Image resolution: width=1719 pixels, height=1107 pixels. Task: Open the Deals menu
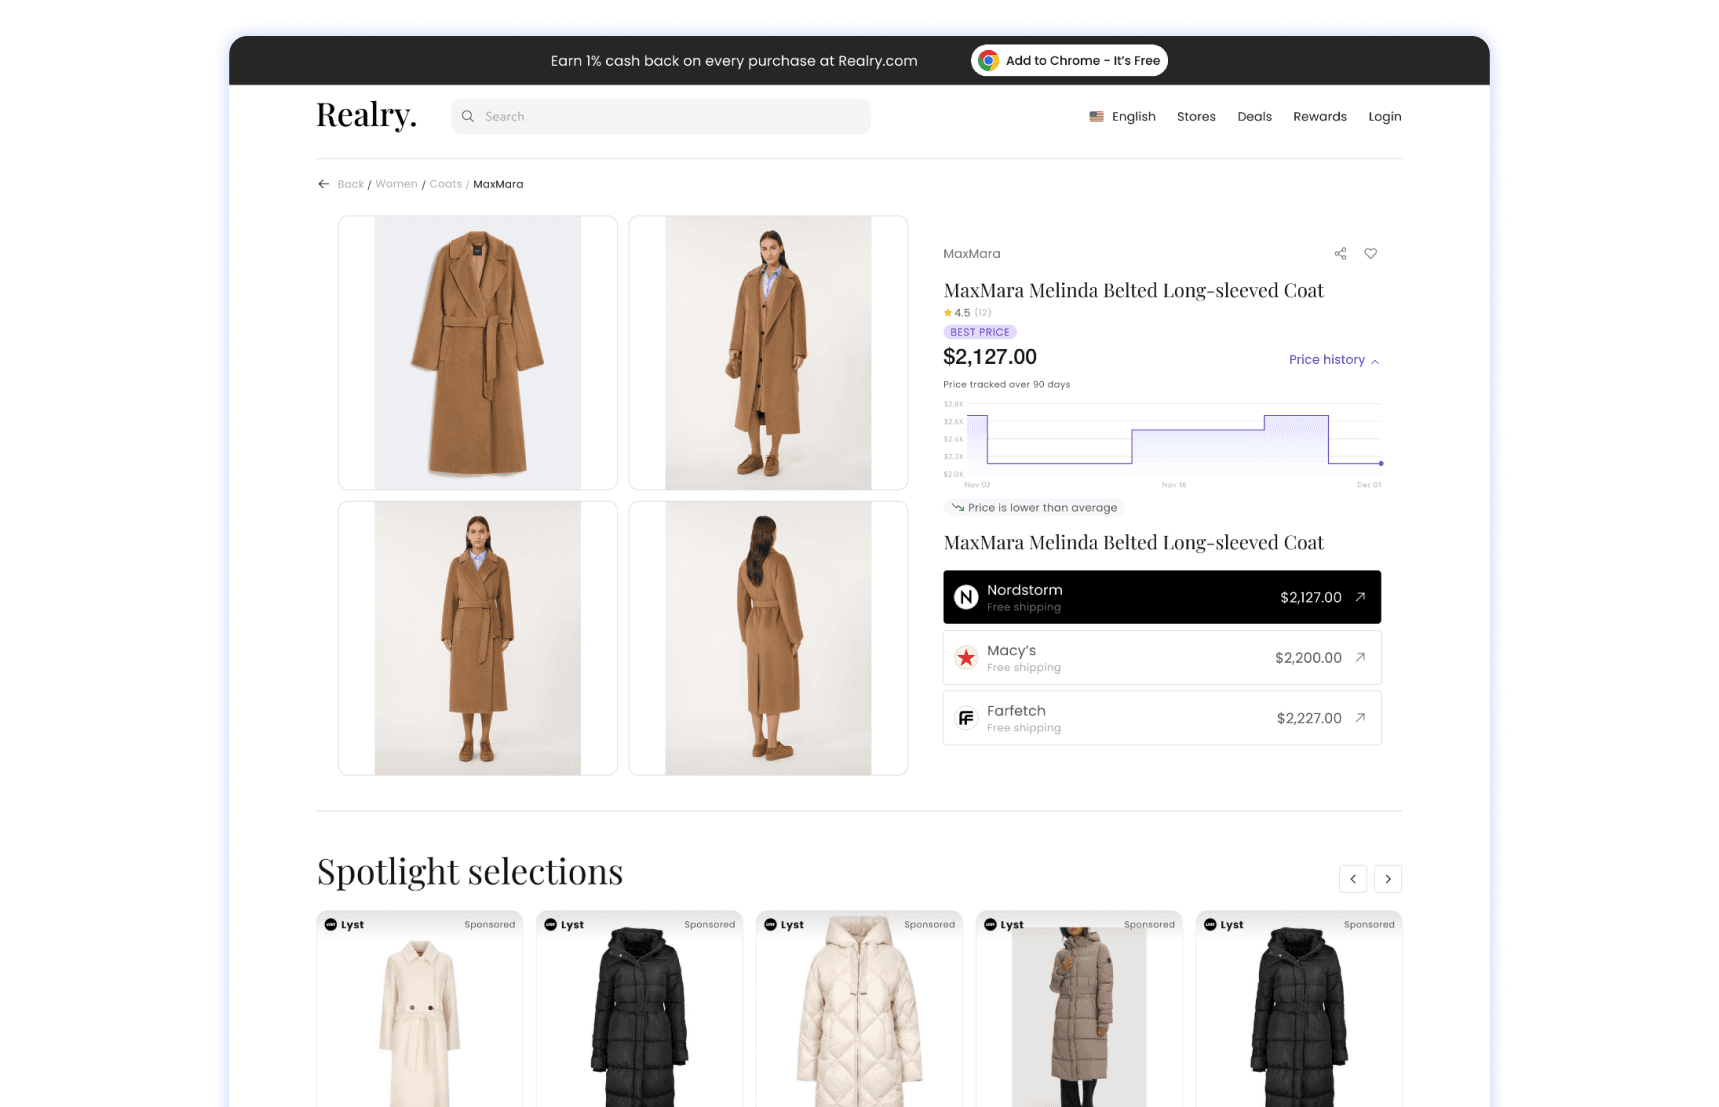tap(1254, 117)
